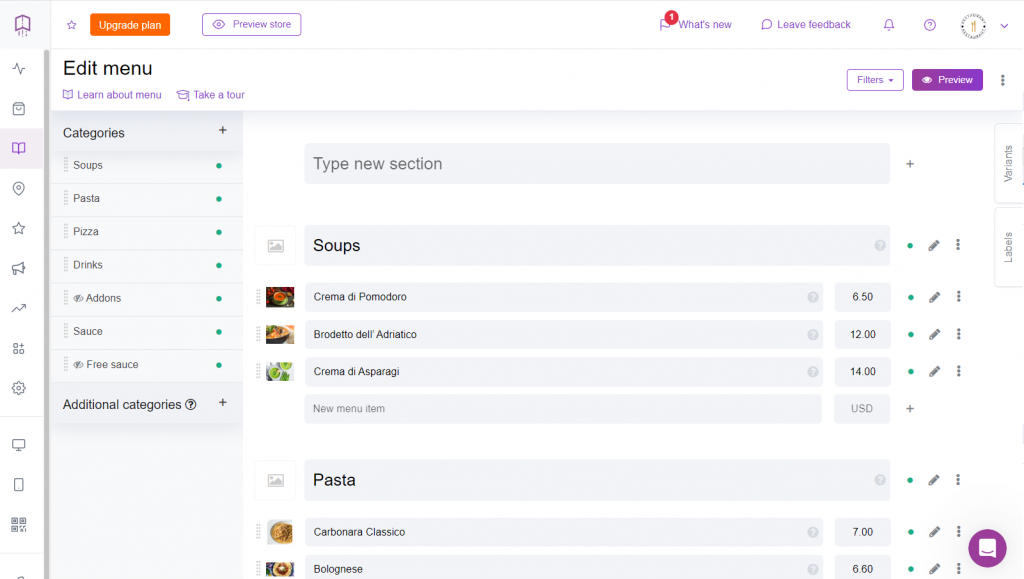Click the notification bell icon
Image resolution: width=1024 pixels, height=579 pixels.
[x=888, y=24]
